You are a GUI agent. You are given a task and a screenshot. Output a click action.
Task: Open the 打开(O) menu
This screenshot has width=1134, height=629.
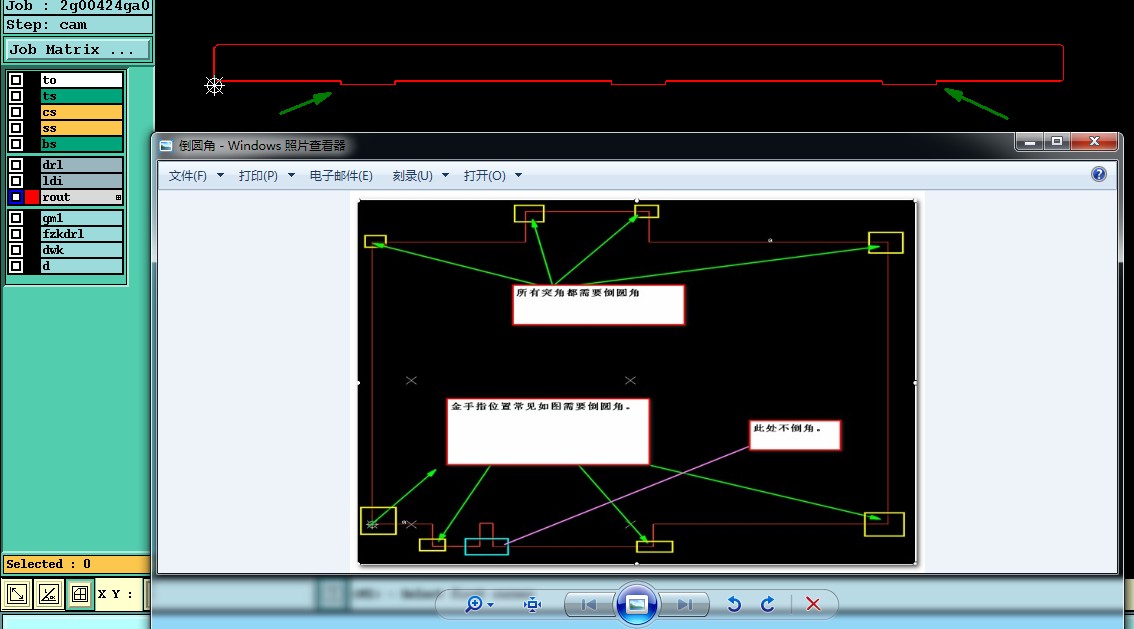(485, 176)
